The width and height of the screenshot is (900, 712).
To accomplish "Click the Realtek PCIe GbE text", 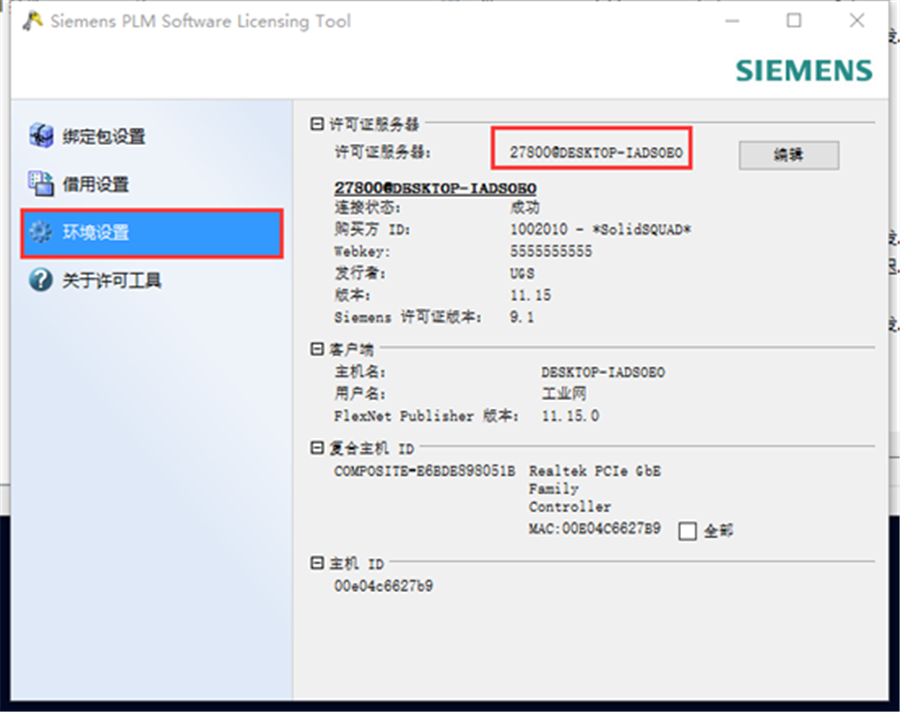I will (x=595, y=471).
